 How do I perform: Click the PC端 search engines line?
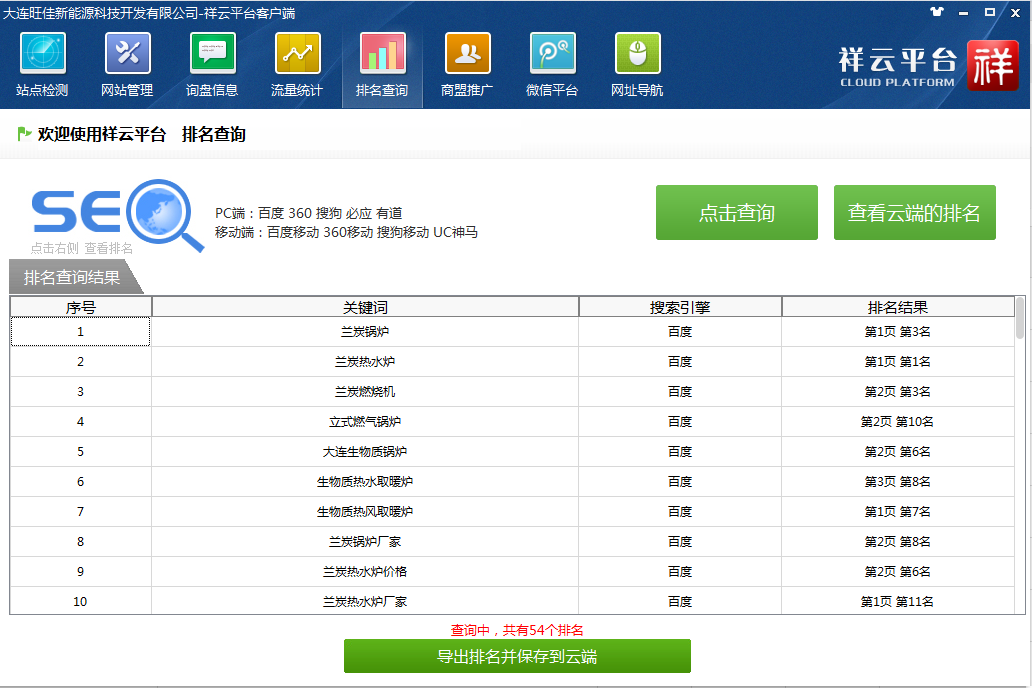click(309, 213)
